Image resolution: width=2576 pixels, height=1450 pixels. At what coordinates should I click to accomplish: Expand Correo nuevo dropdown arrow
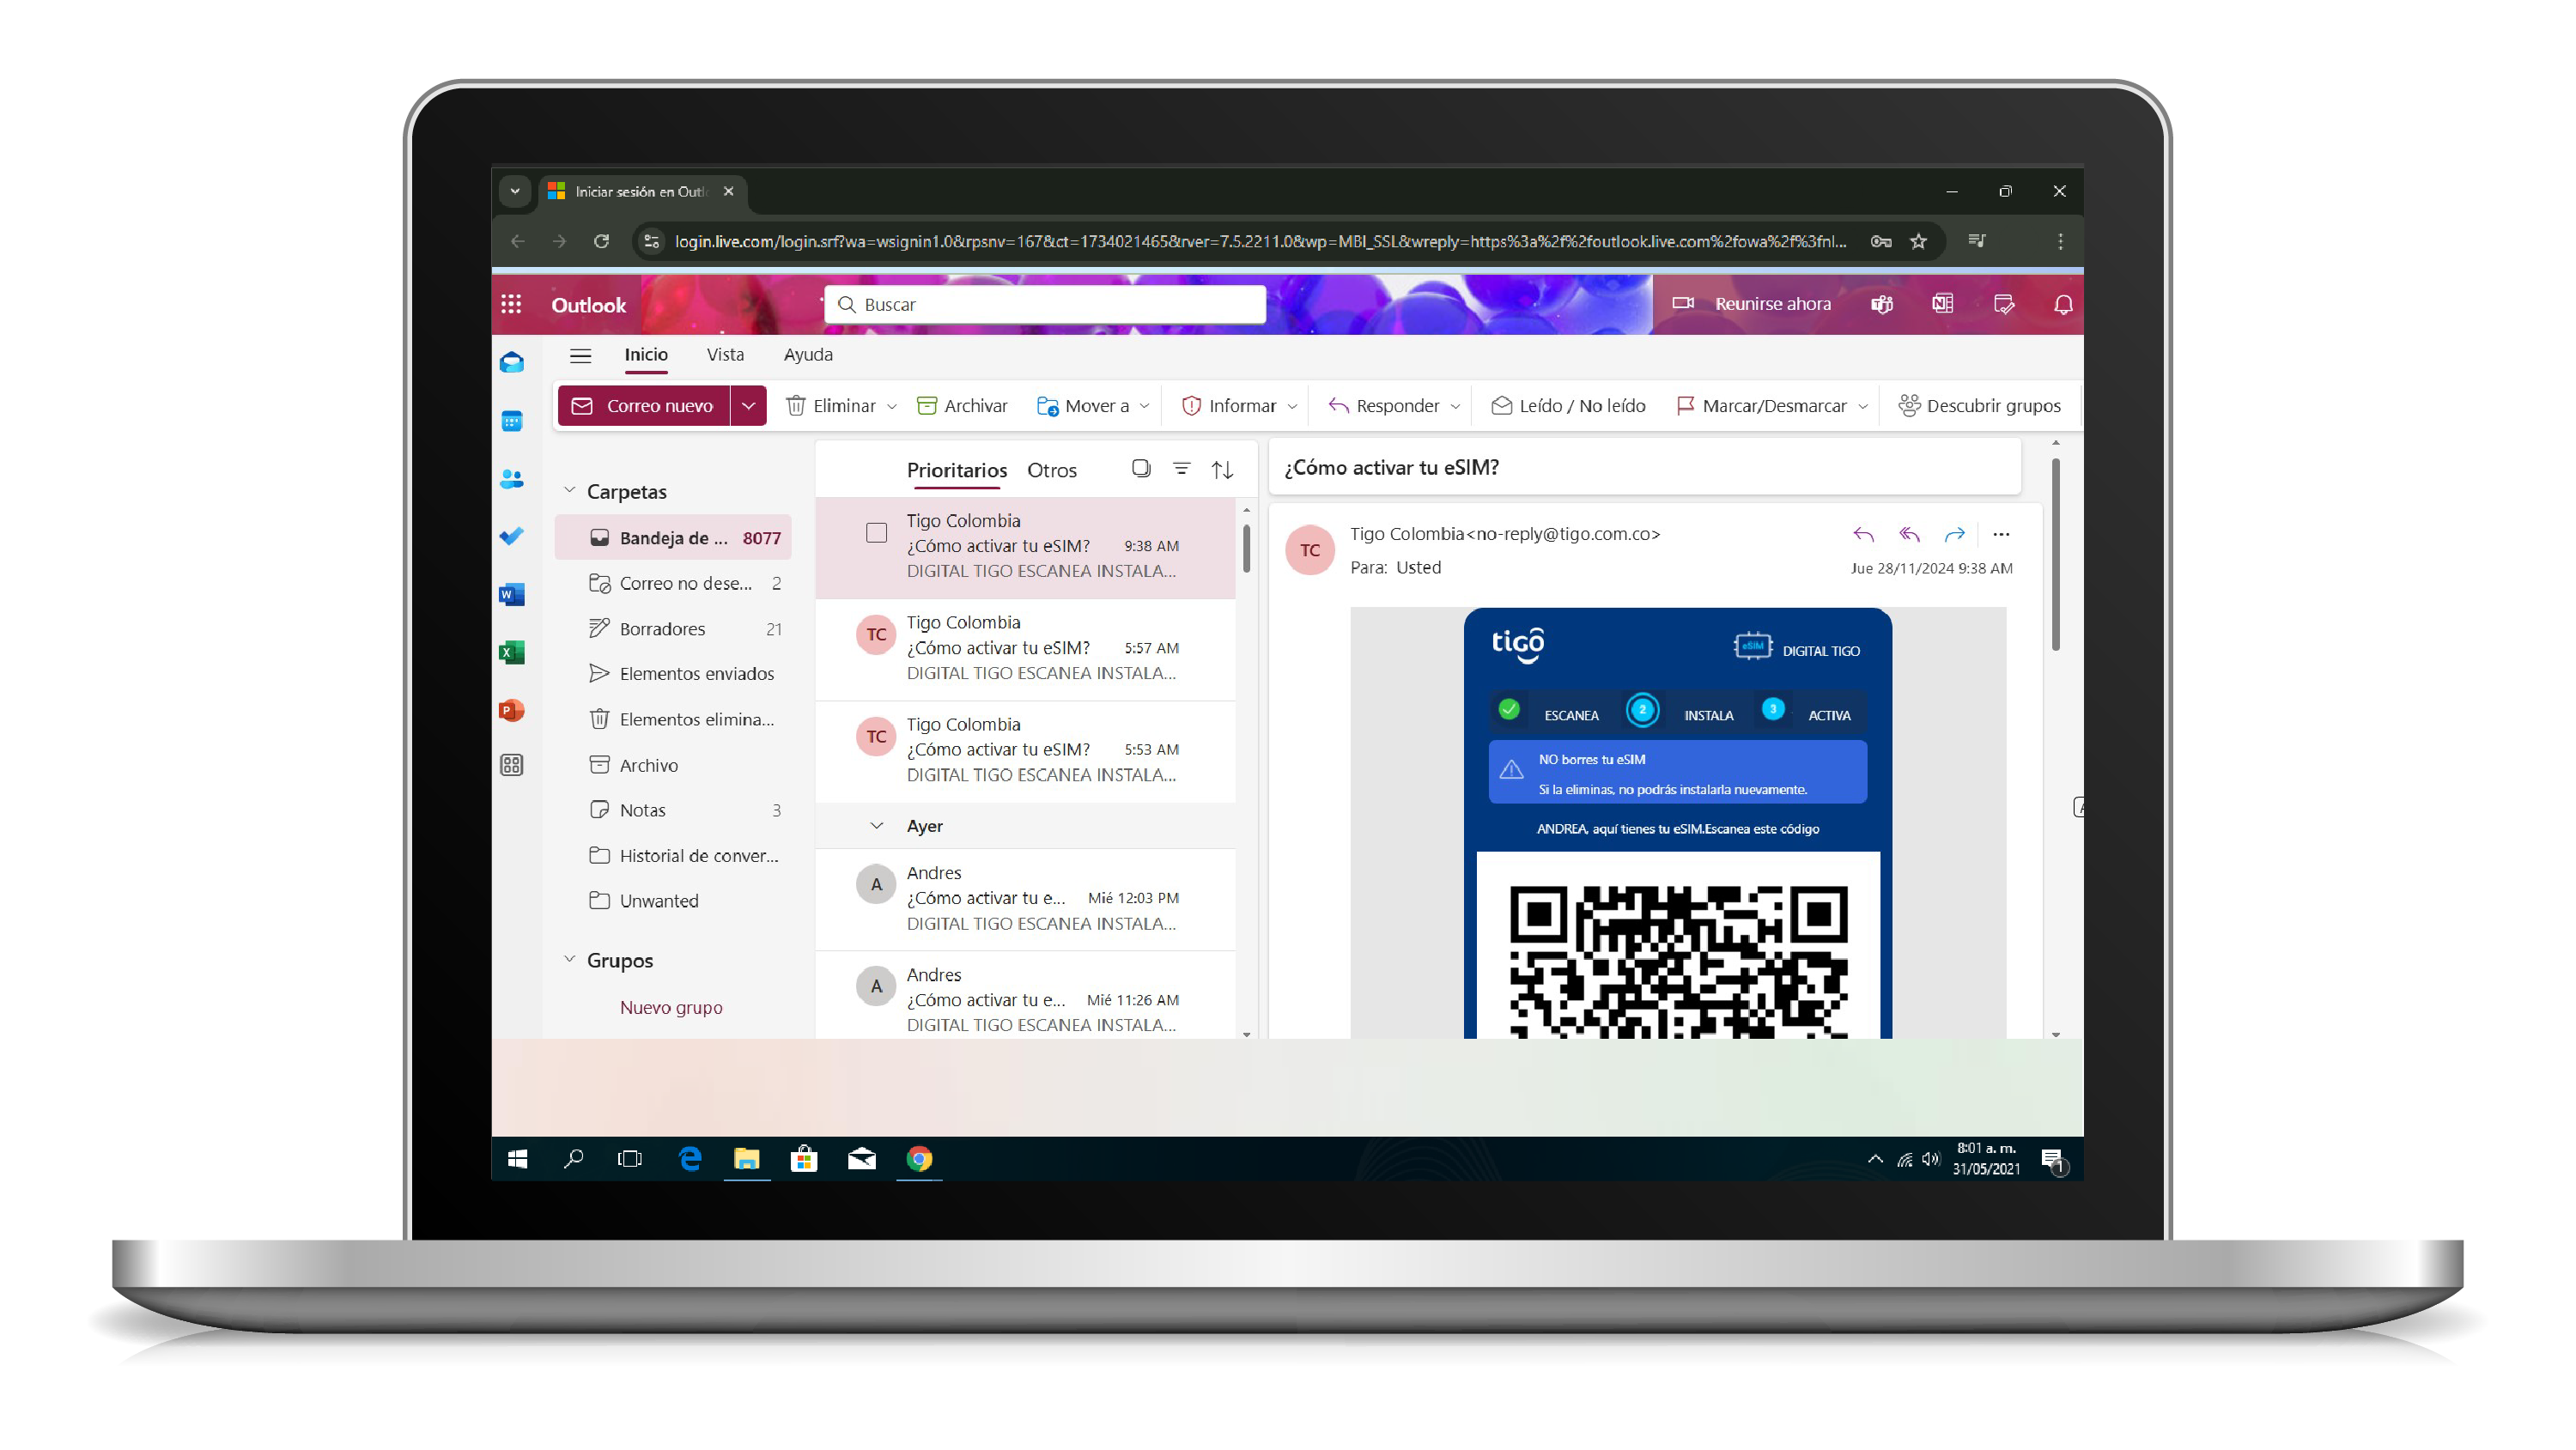click(748, 405)
